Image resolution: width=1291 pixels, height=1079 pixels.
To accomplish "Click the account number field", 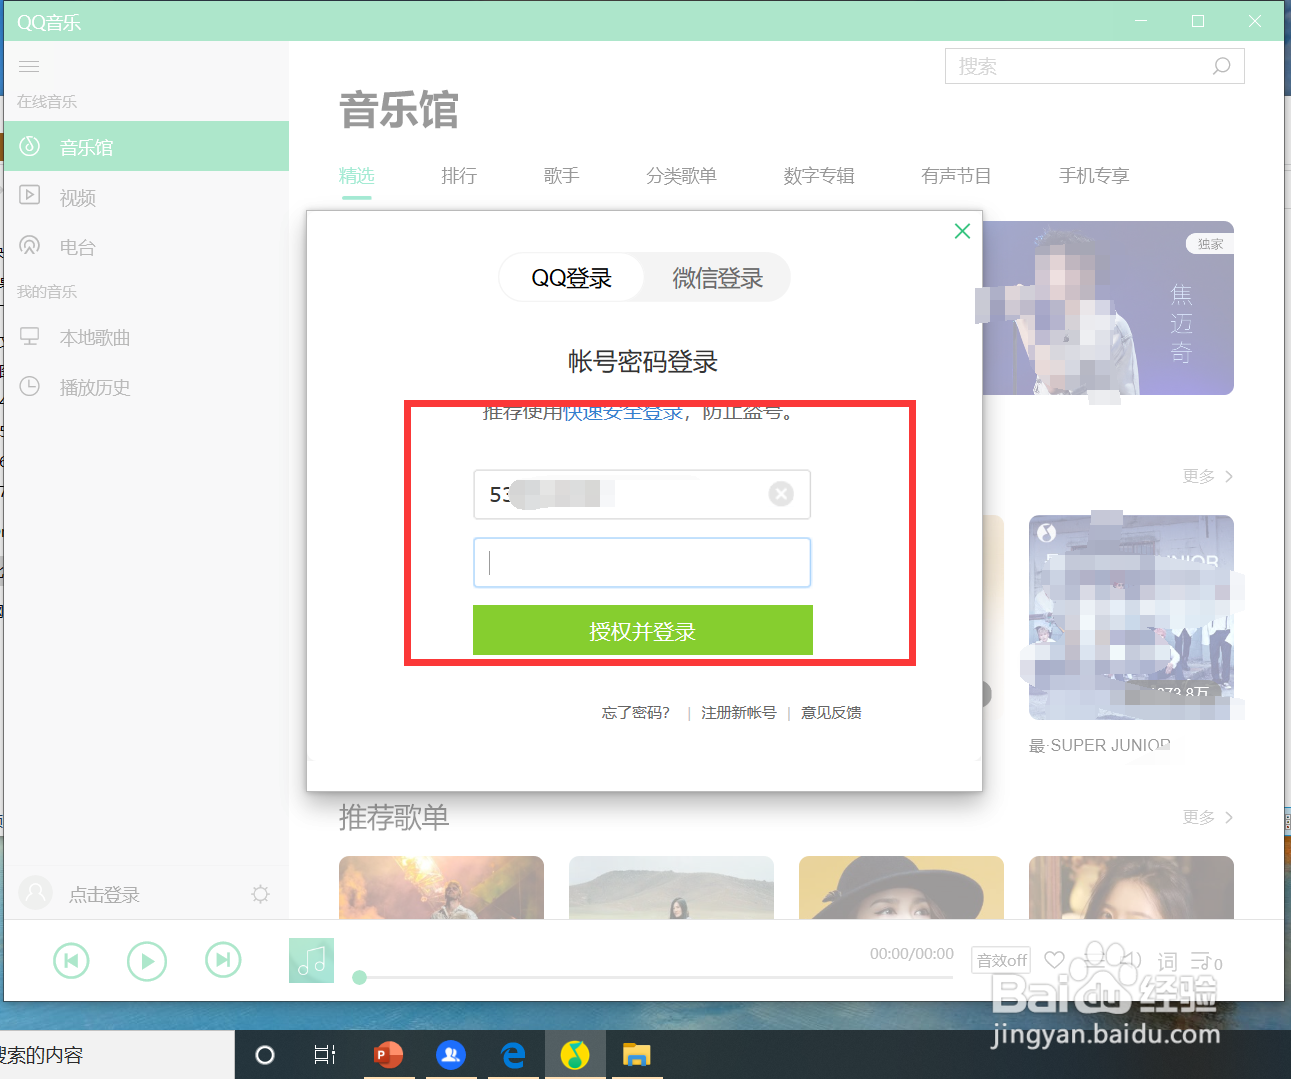I will tap(642, 494).
